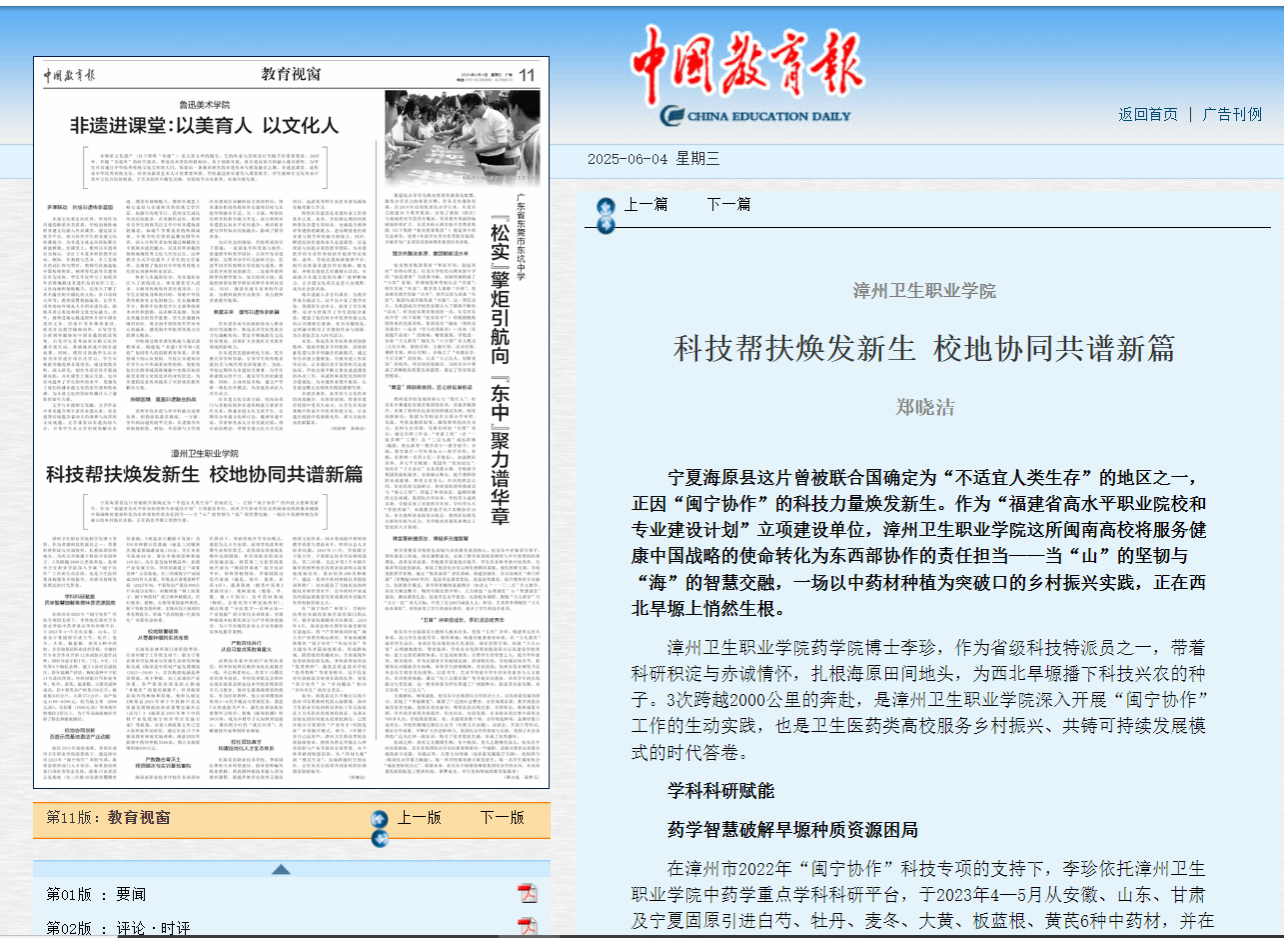
Task: Open 第01版 : 要闻 in the edition list
Action: 96,894
